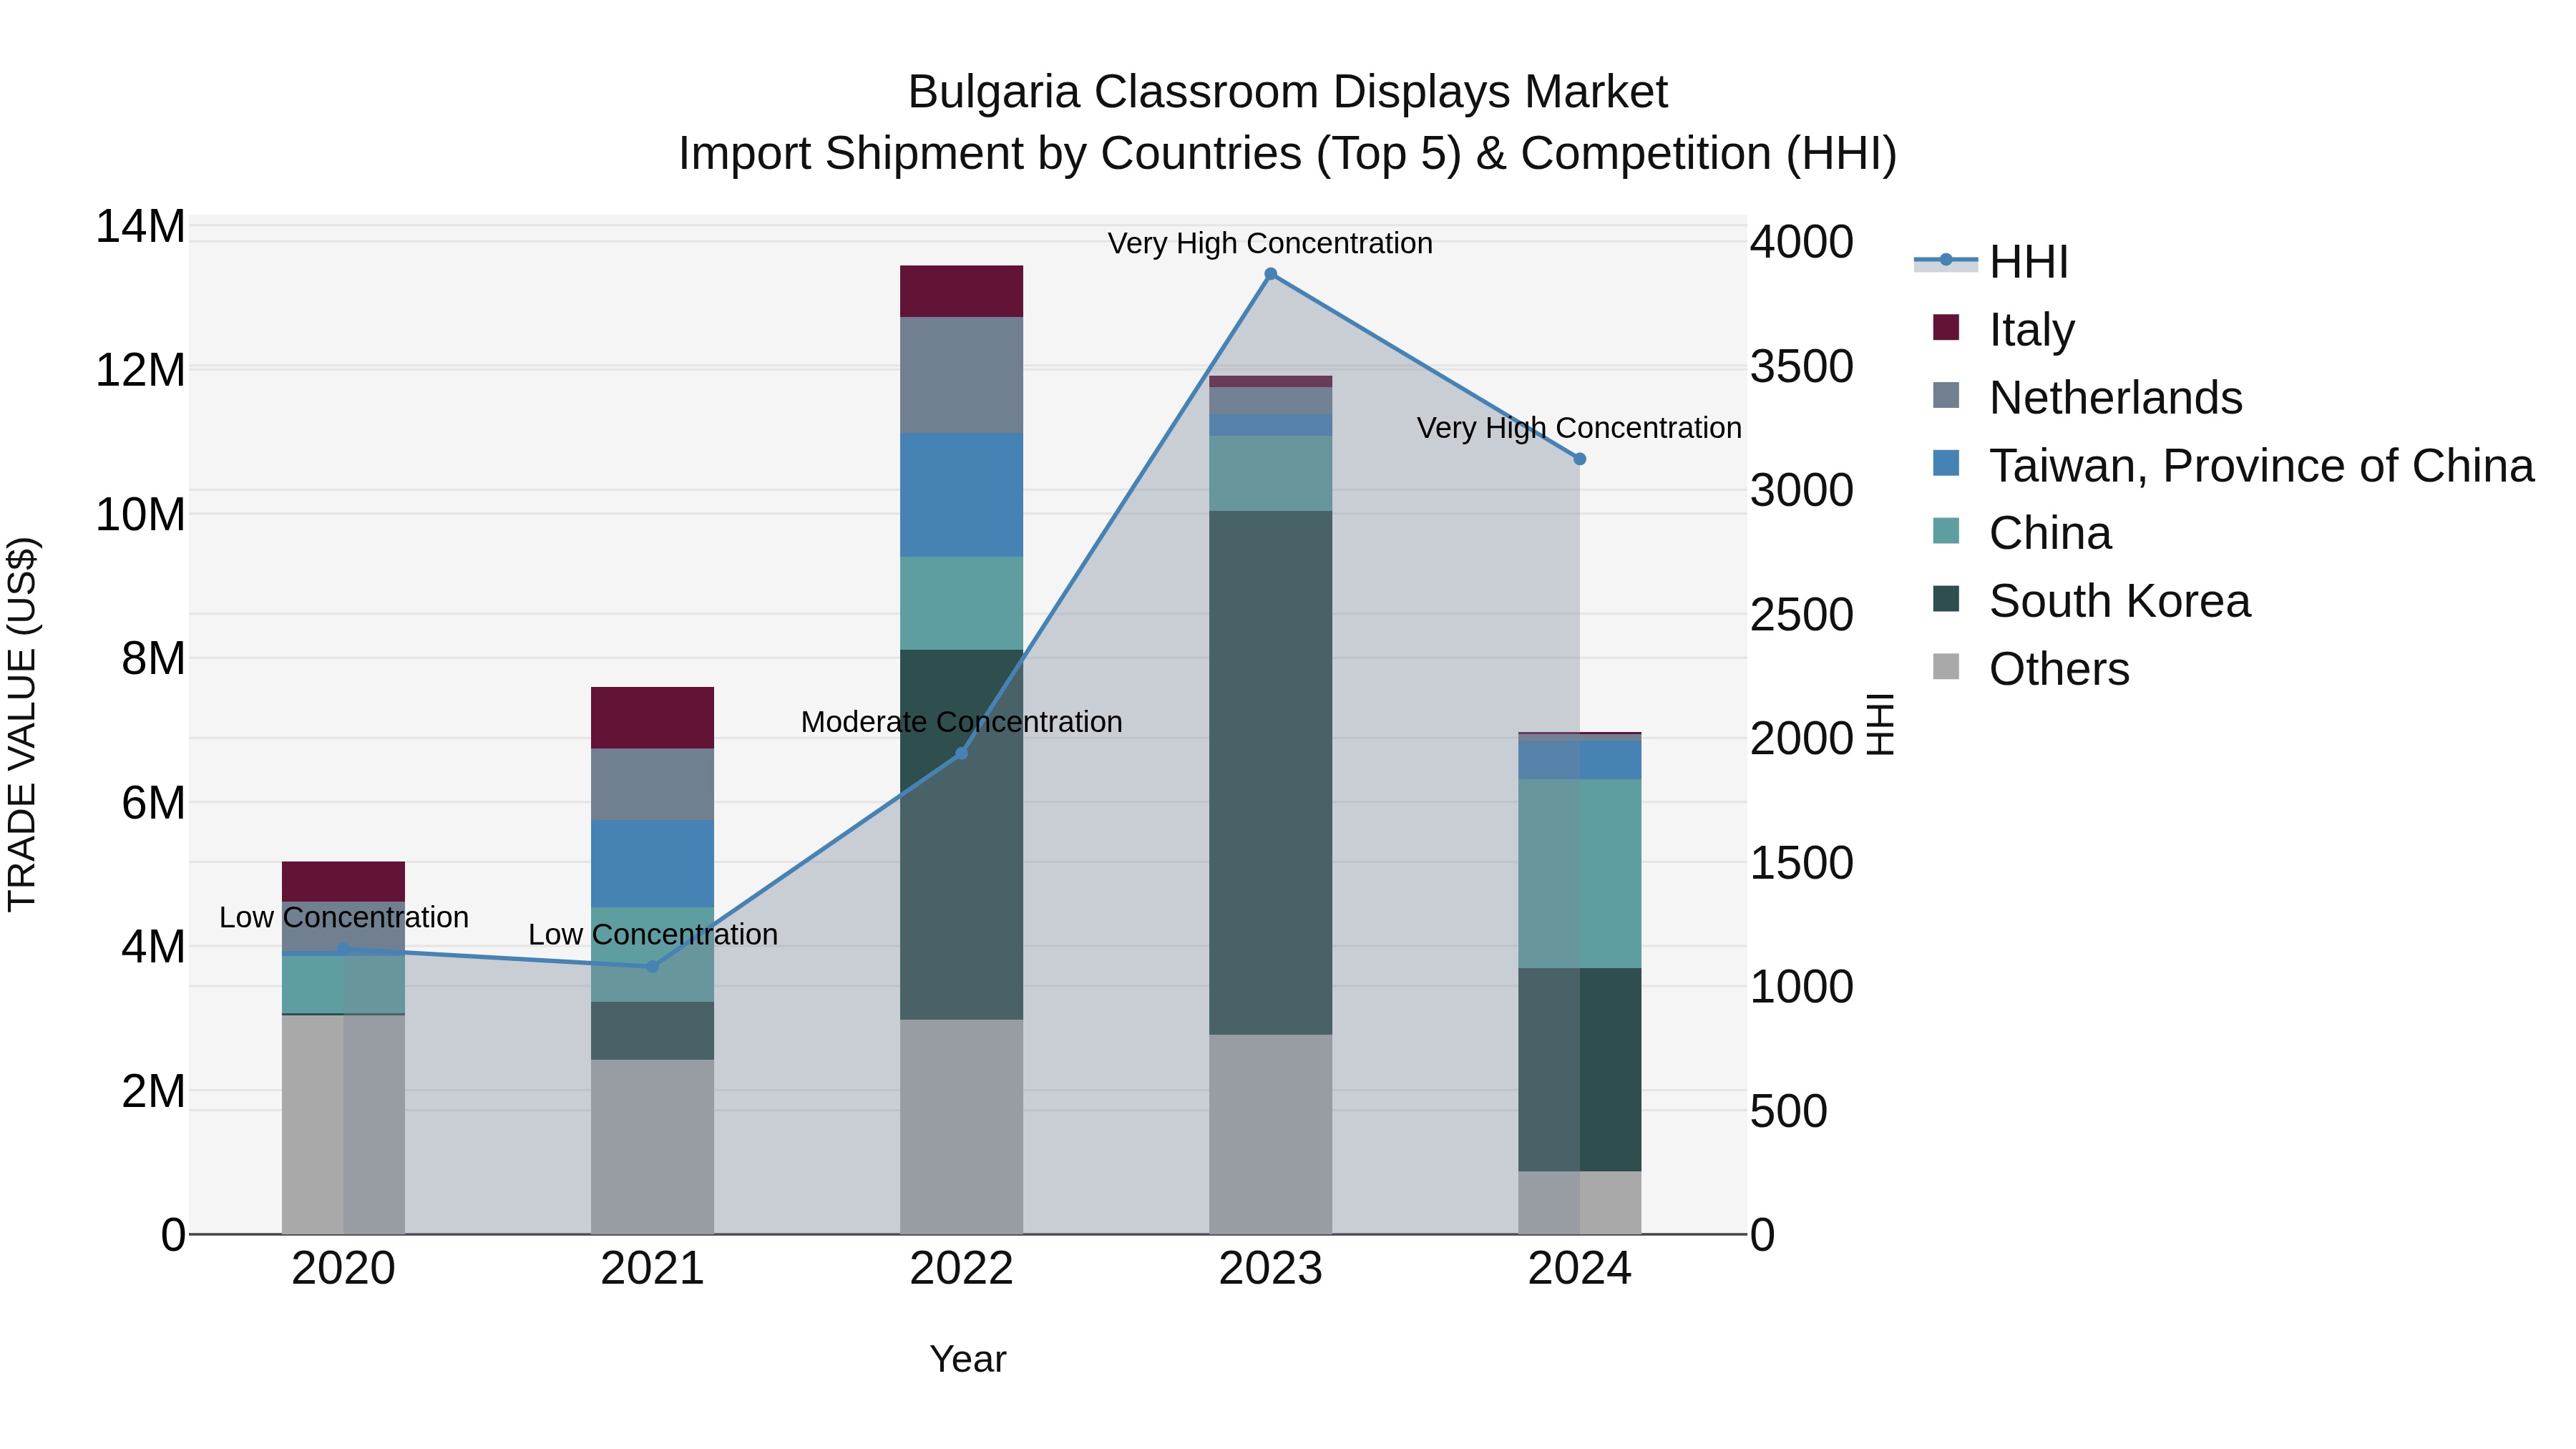Image resolution: width=2576 pixels, height=1449 pixels.
Task: Click the South Korea dark green swatch
Action: [1946, 599]
